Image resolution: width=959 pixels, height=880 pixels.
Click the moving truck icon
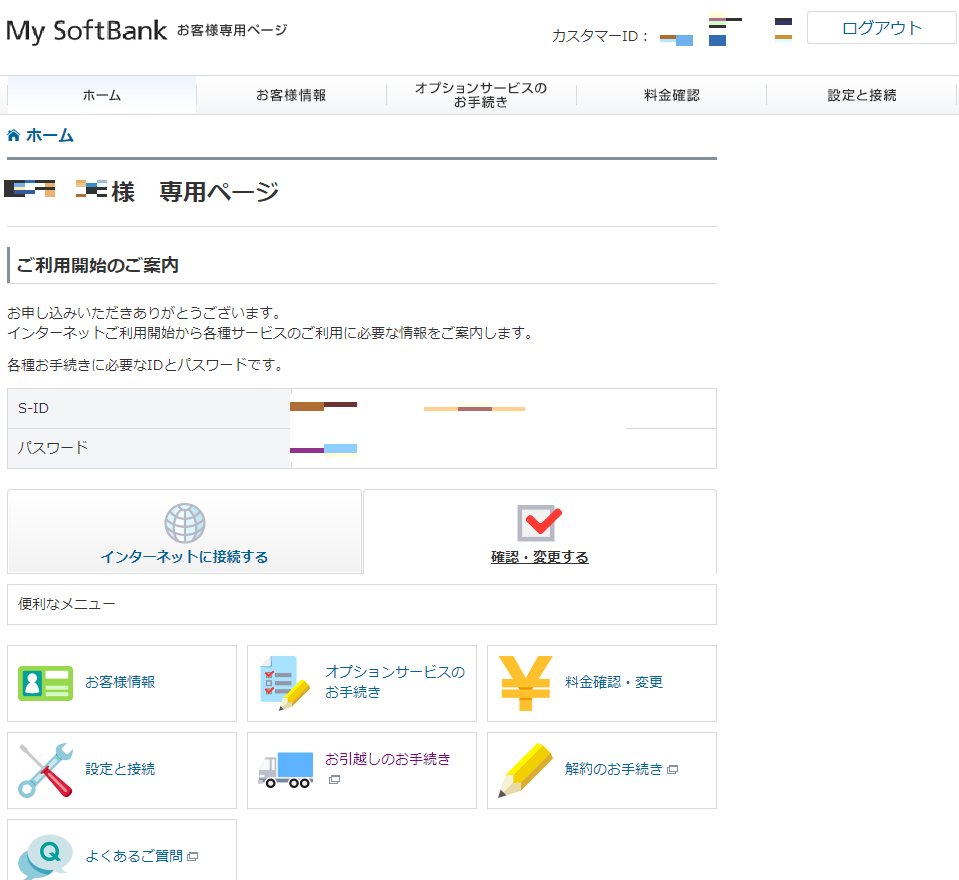click(286, 770)
